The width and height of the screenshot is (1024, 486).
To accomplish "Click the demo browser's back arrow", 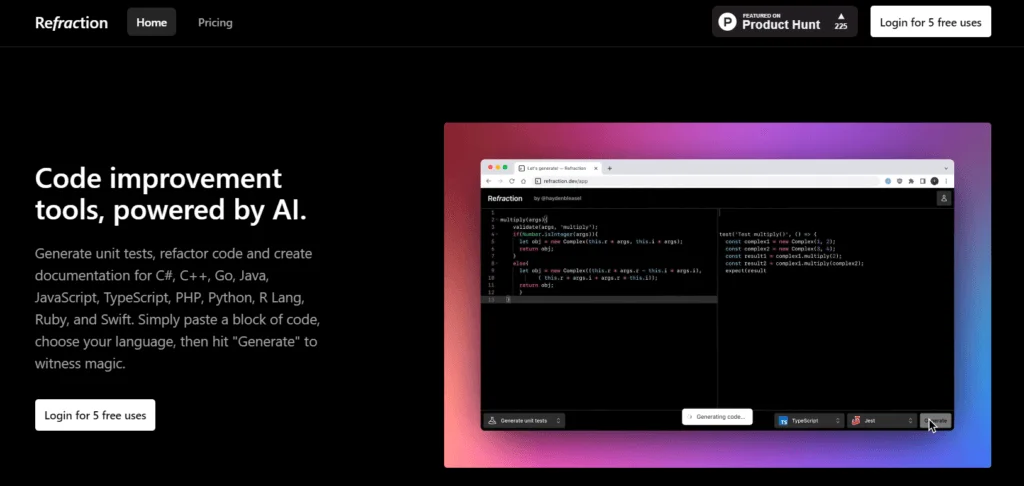I will coord(488,181).
